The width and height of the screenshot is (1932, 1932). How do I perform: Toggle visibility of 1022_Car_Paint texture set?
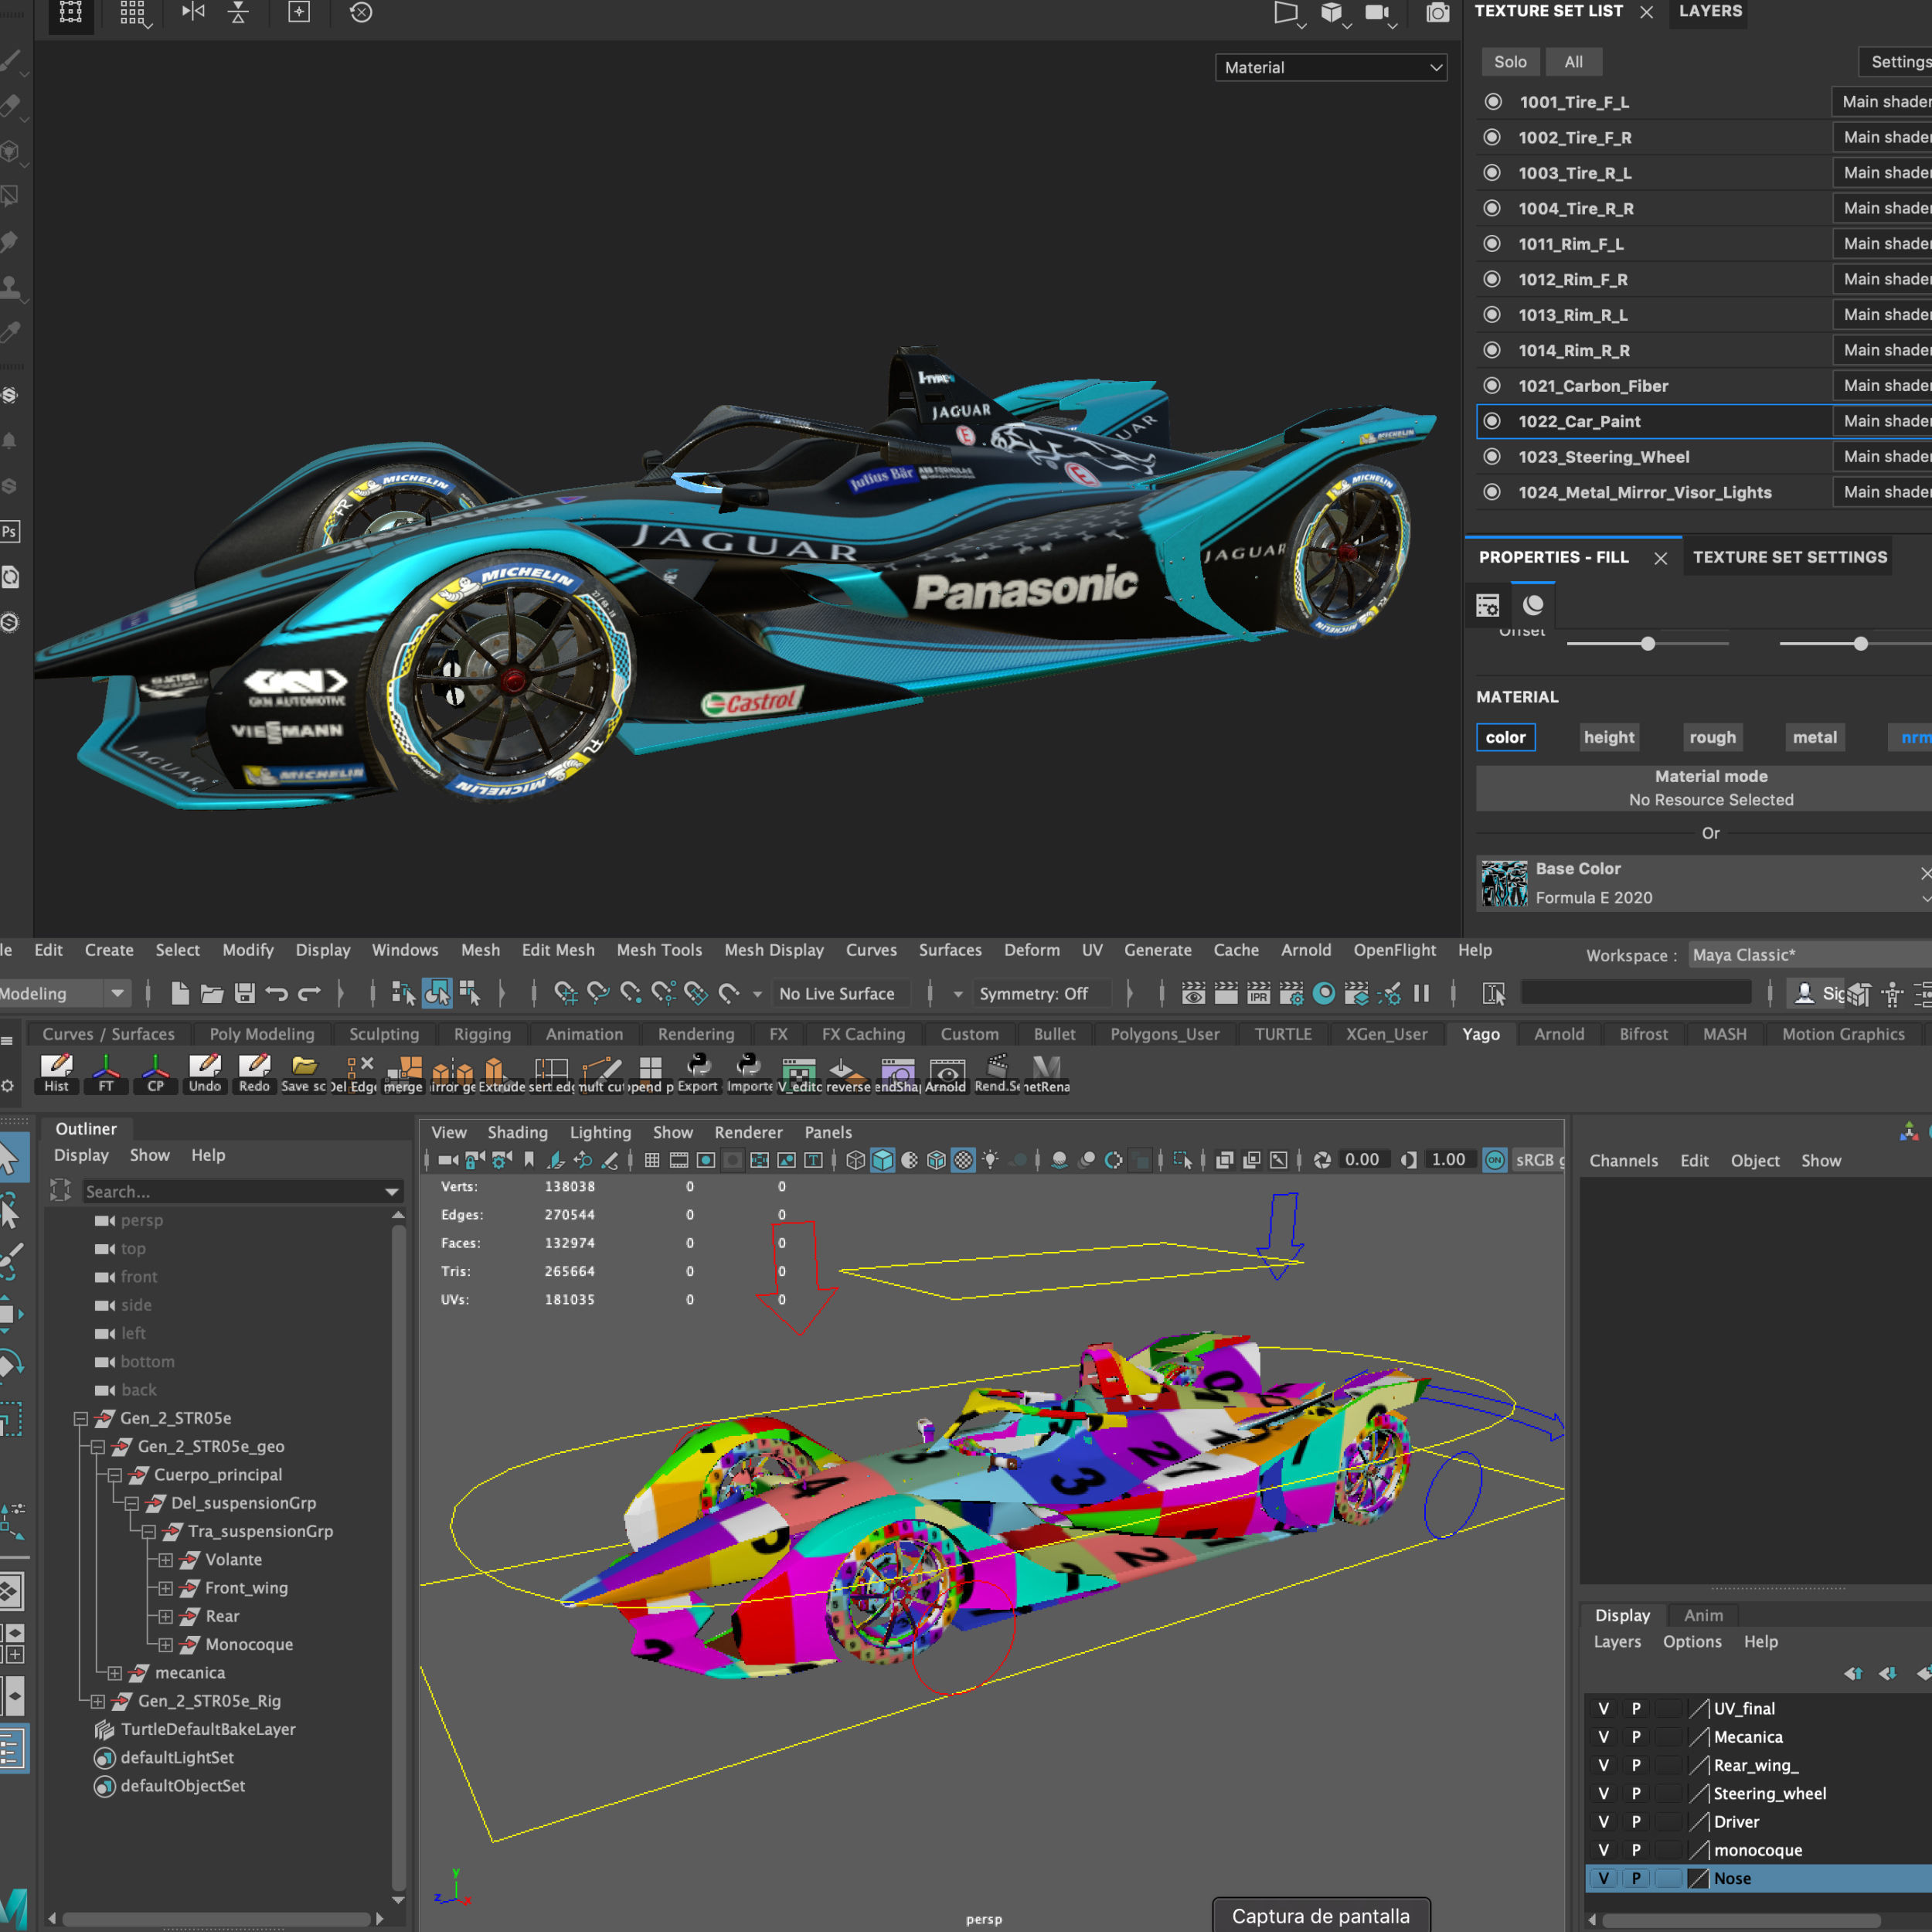click(1492, 421)
